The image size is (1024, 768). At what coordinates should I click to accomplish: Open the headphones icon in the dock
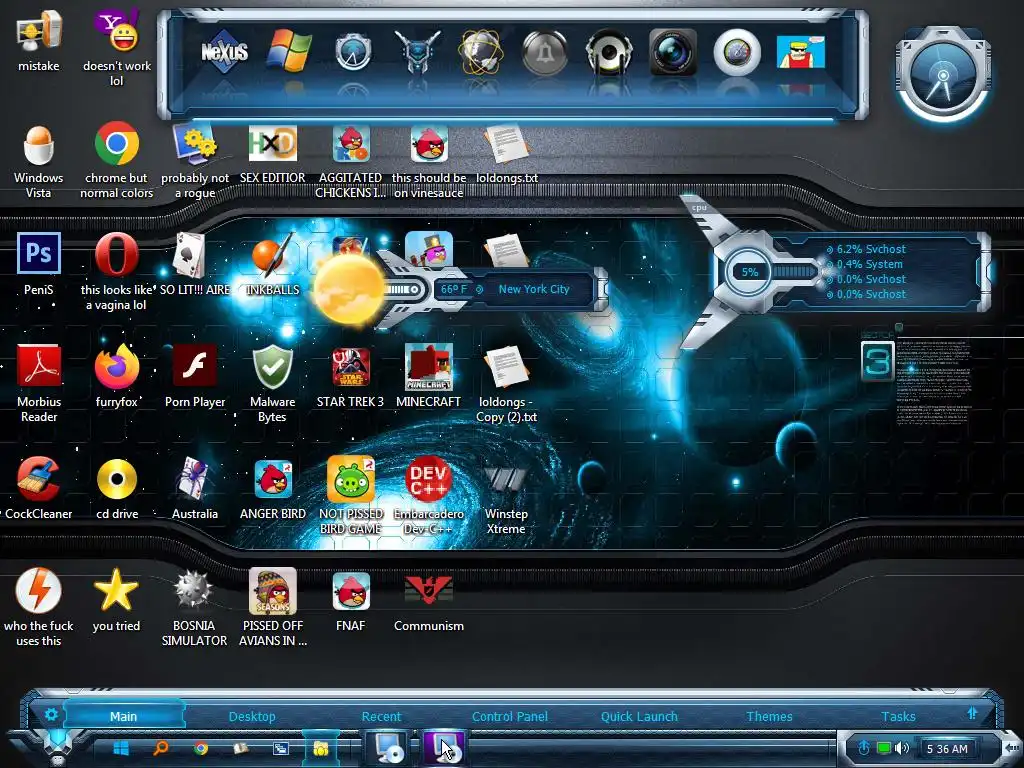click(x=609, y=52)
